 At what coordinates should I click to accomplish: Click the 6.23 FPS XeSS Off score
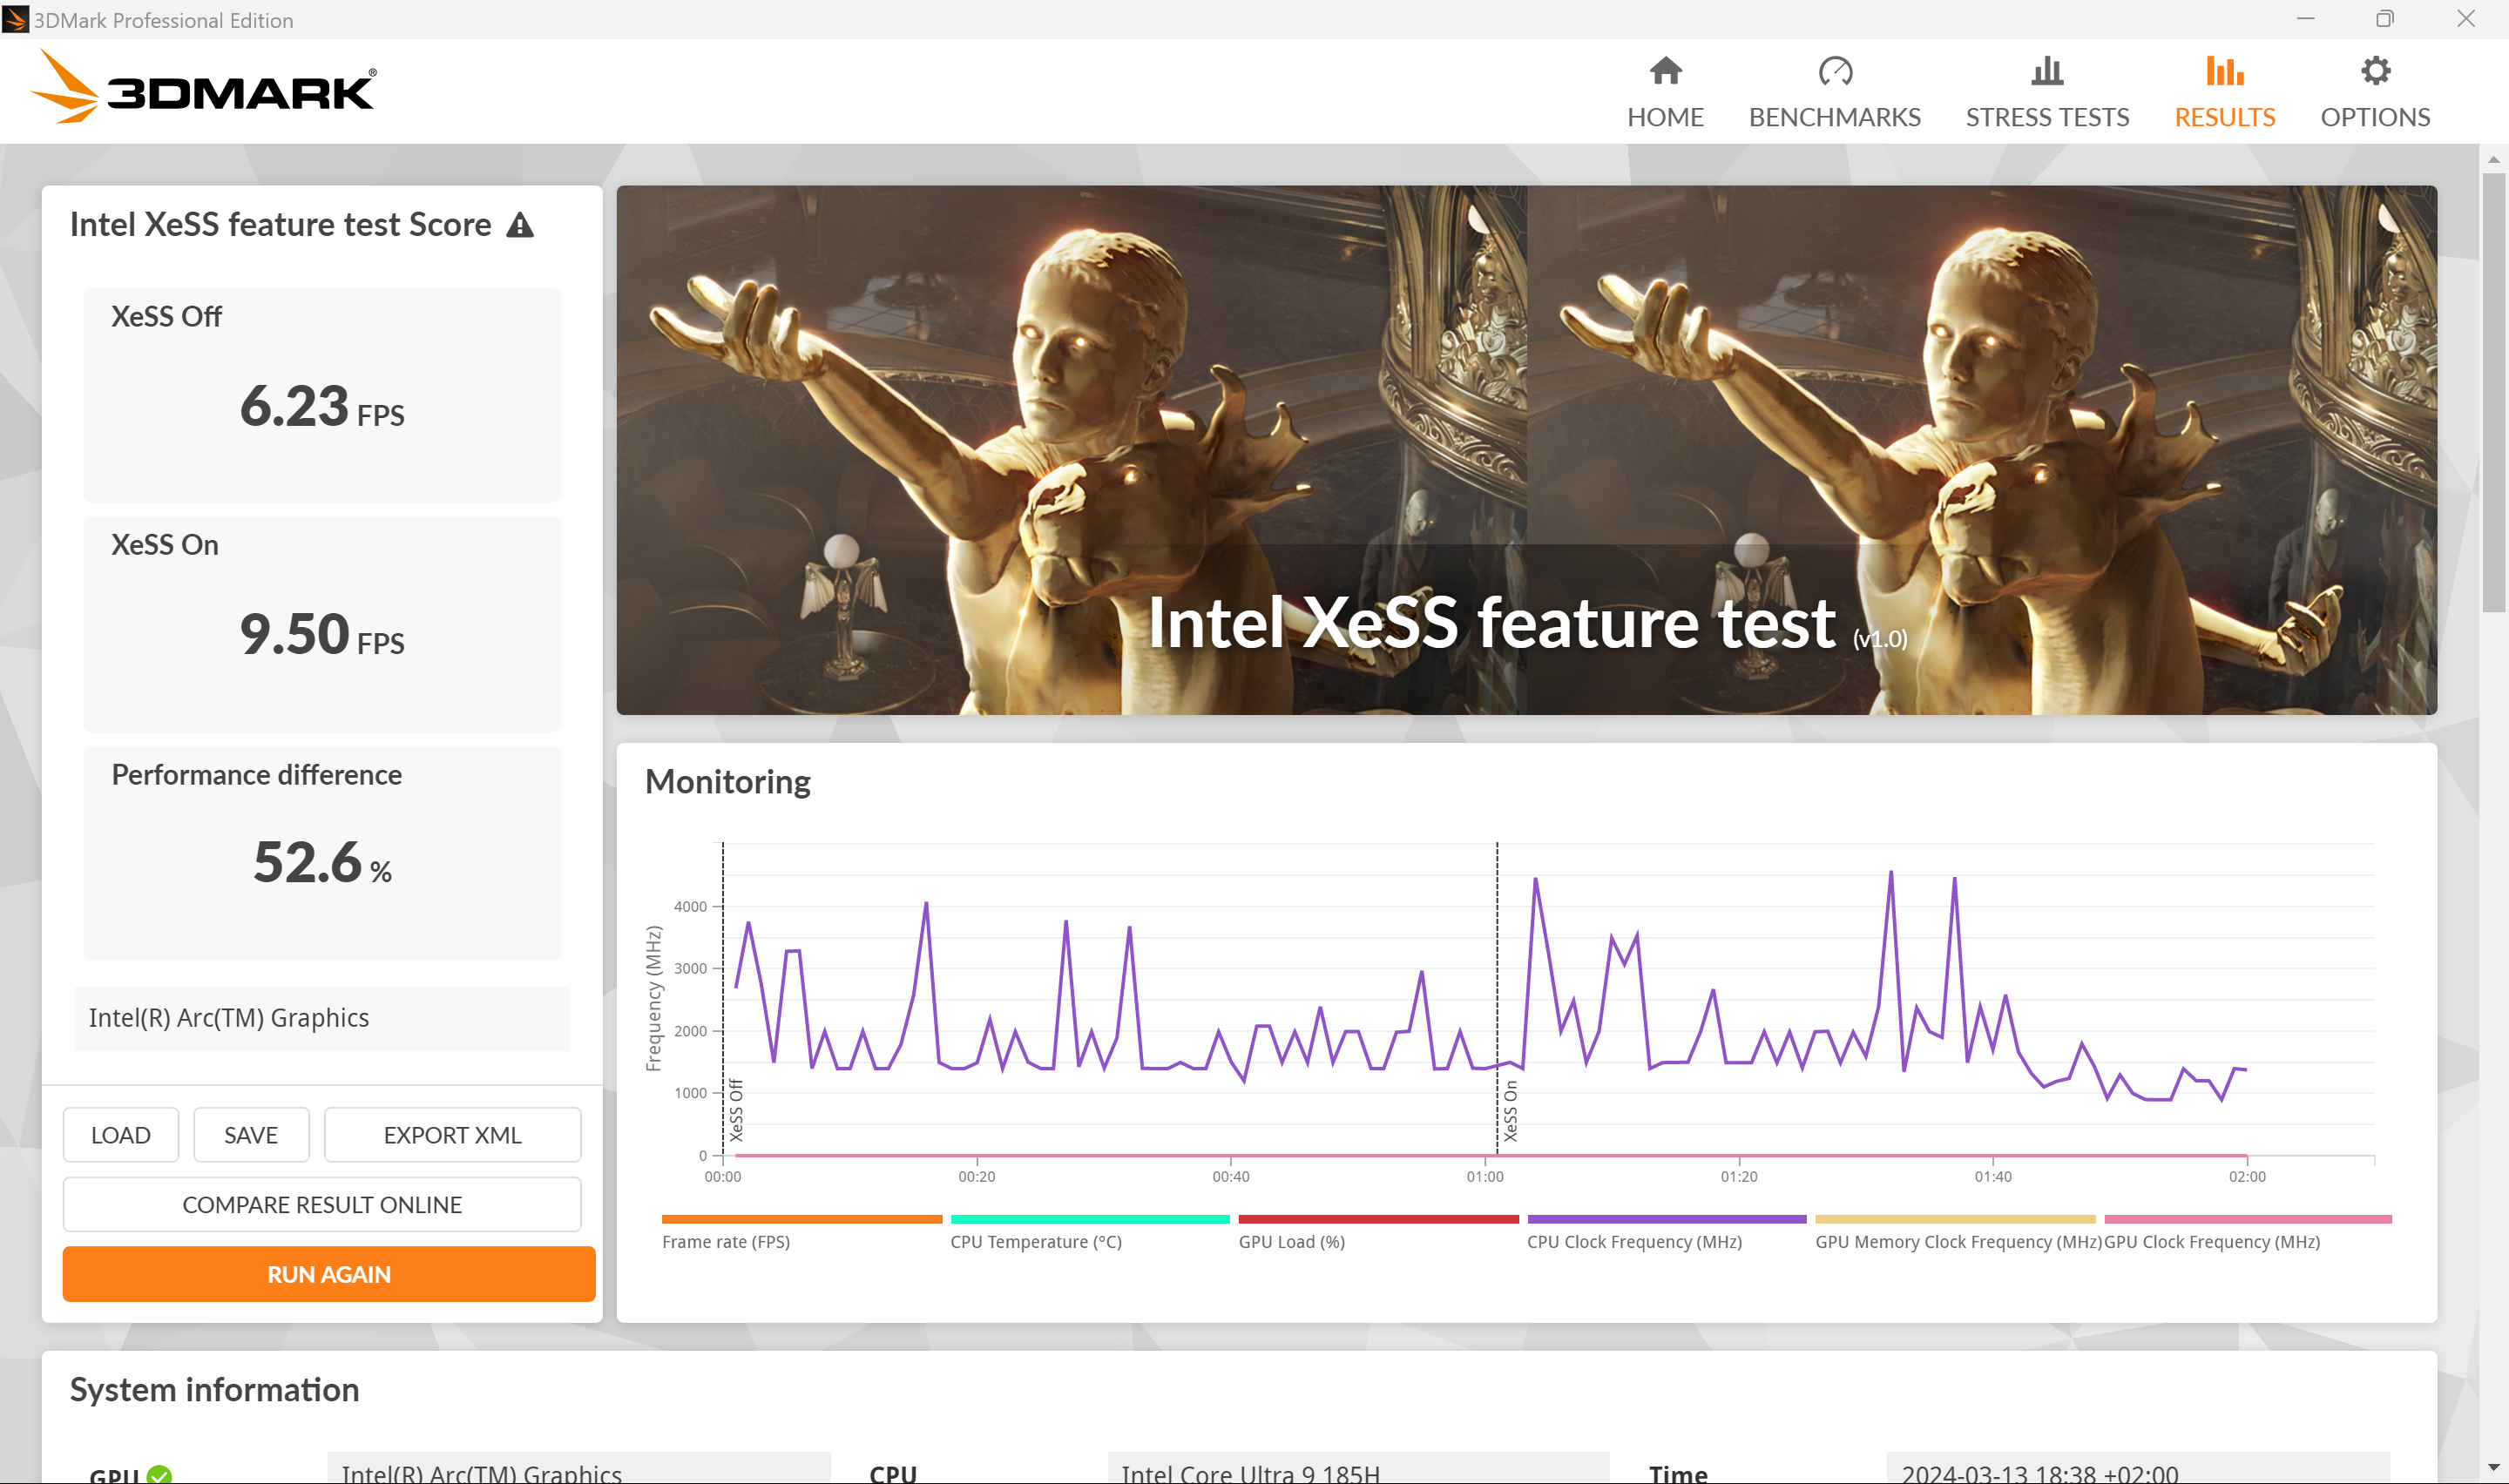(x=322, y=407)
